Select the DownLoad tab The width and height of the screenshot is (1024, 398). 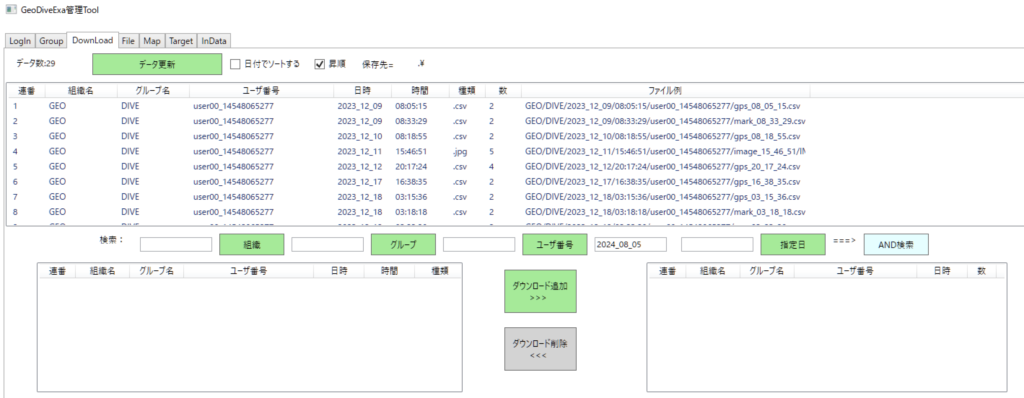pyautogui.click(x=93, y=40)
